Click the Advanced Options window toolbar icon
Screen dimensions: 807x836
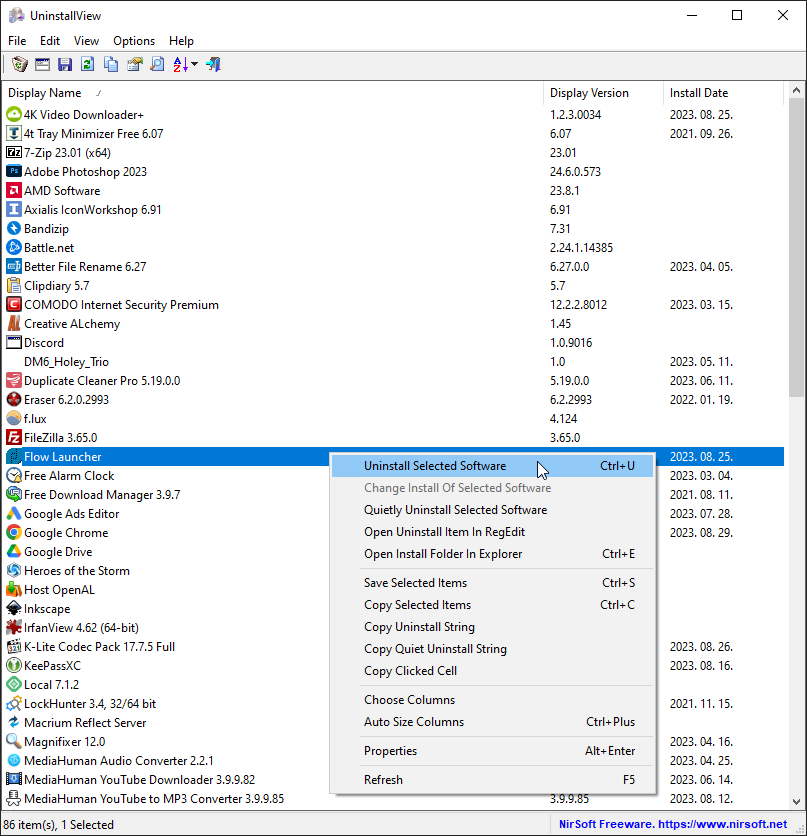click(42, 65)
